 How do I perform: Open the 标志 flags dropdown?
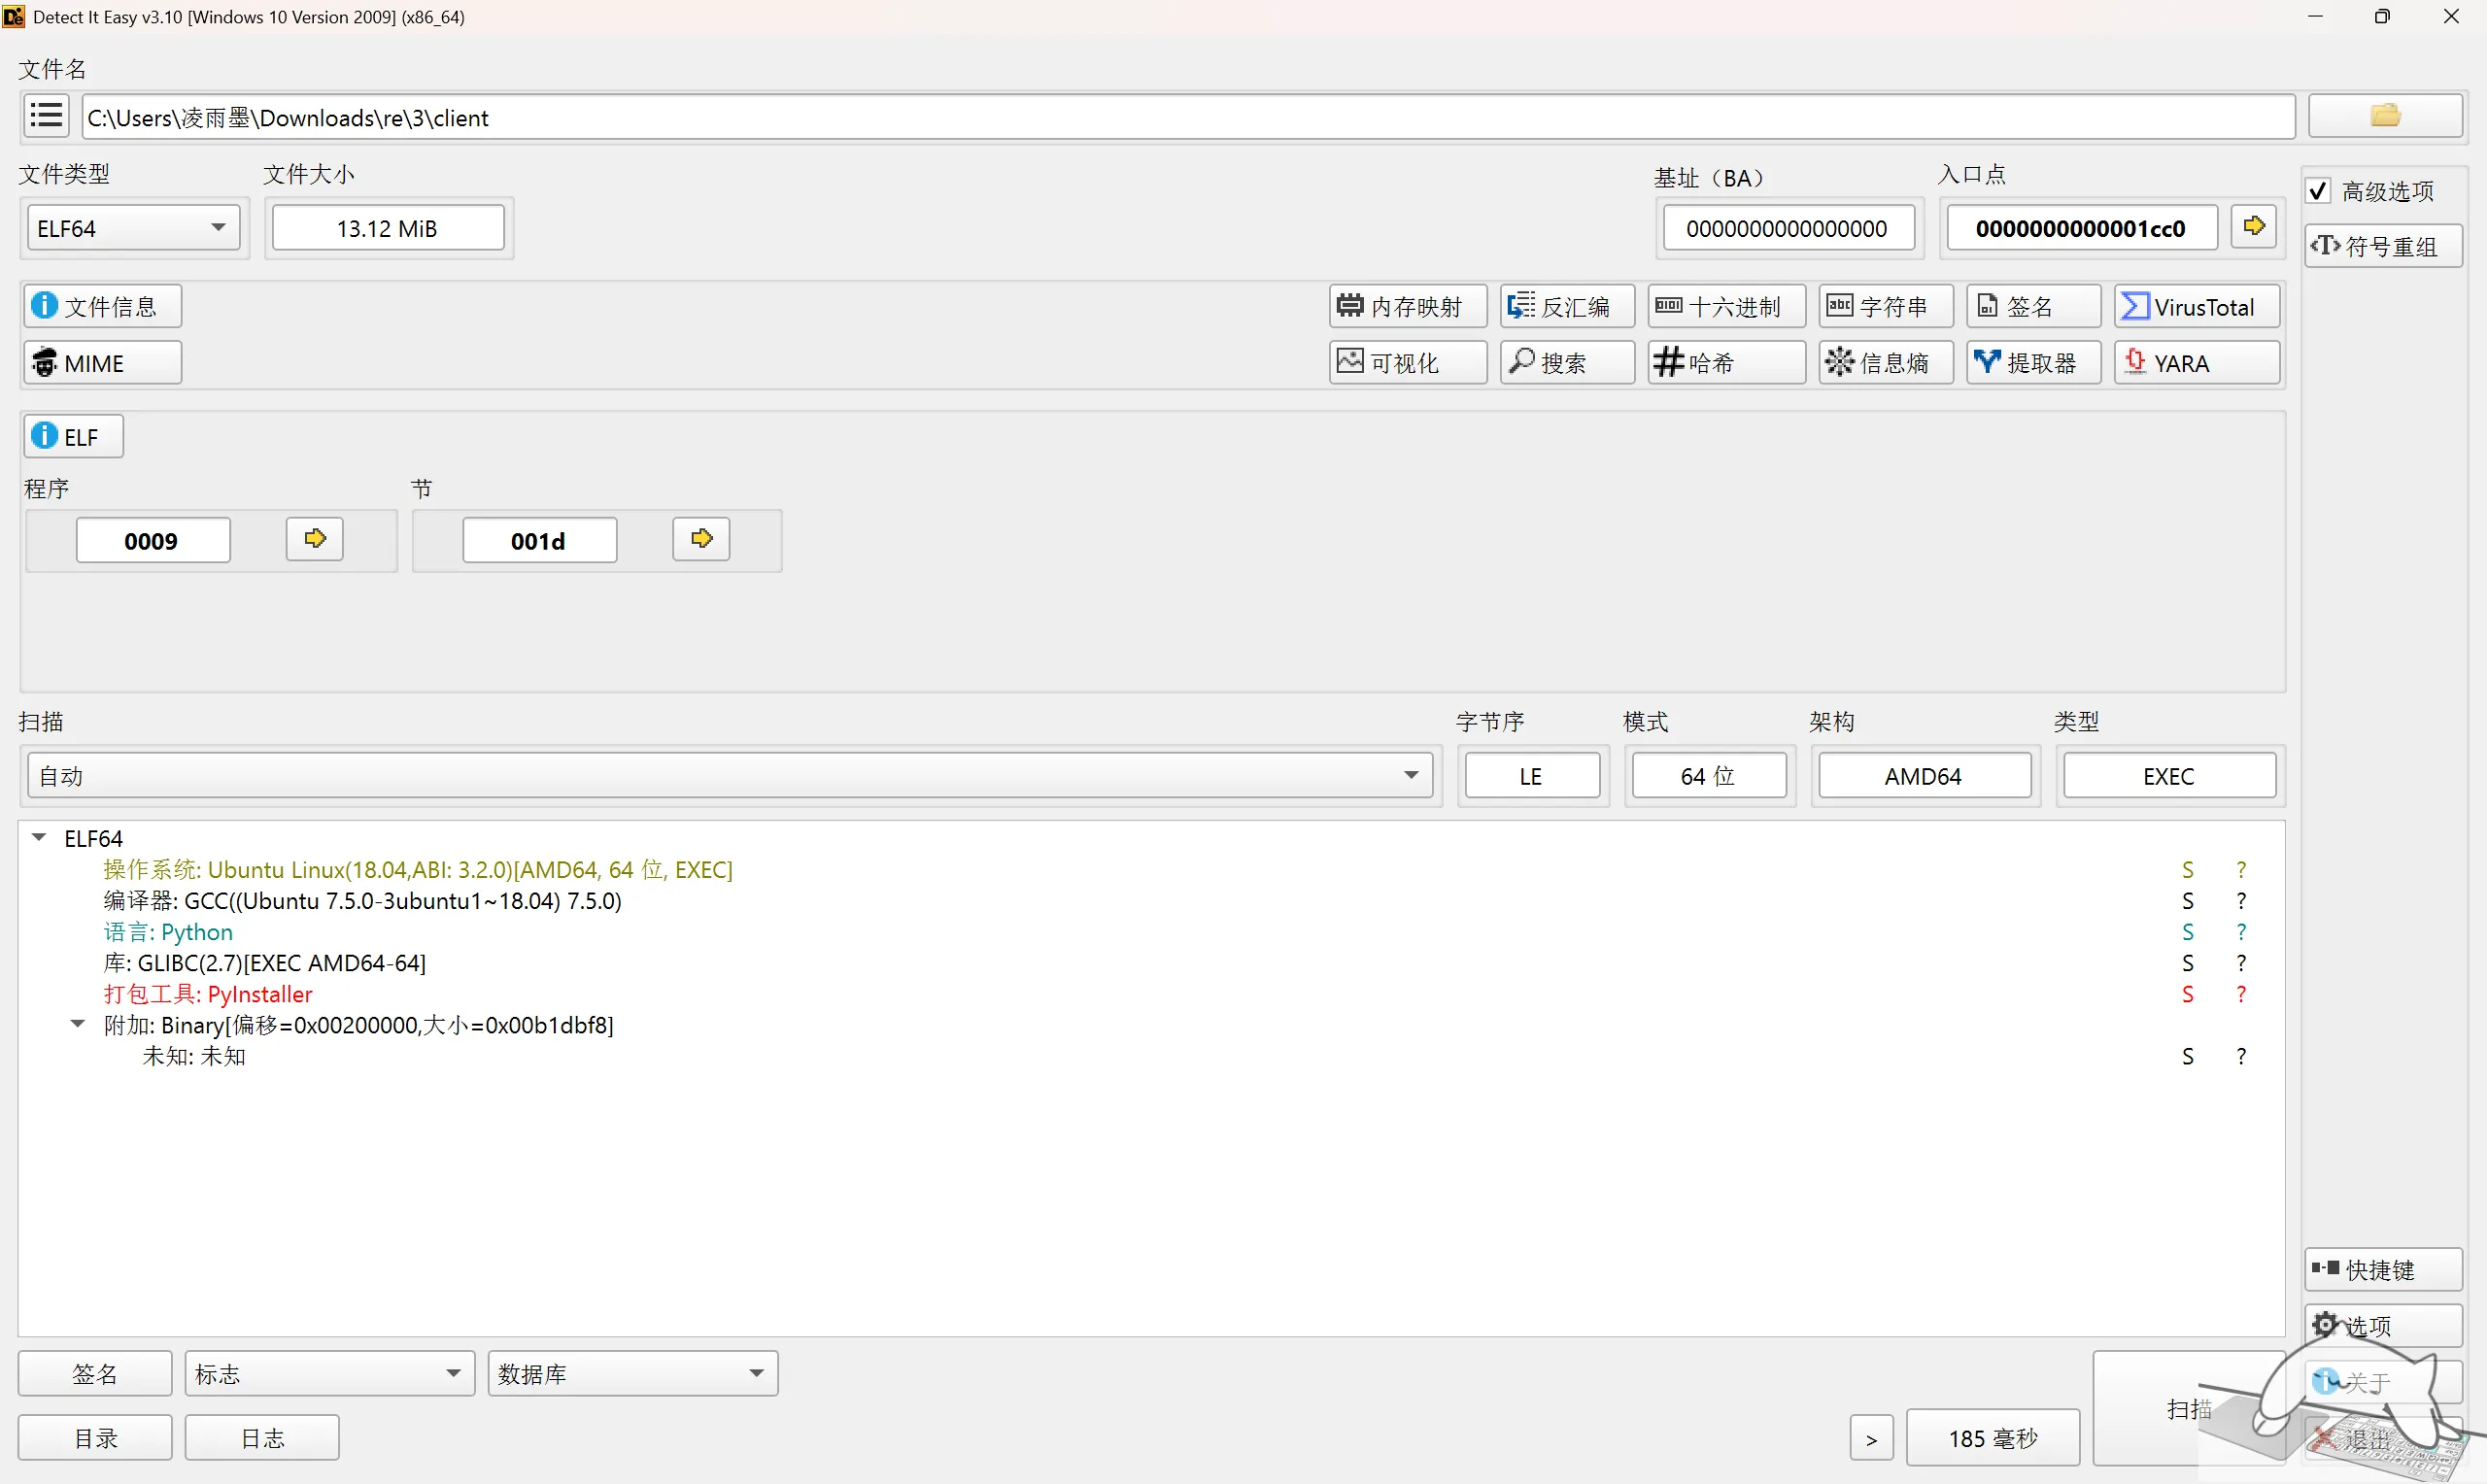point(329,1373)
